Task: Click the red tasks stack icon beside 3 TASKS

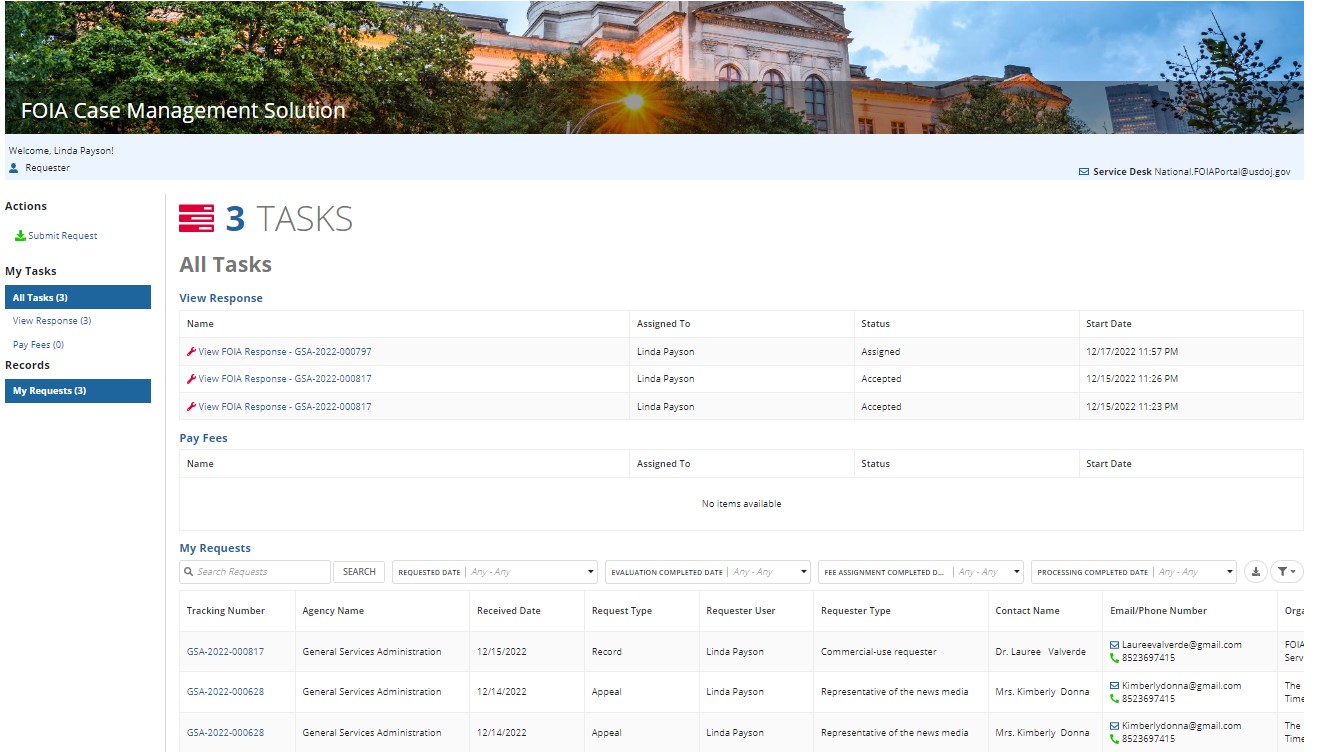Action: [x=196, y=216]
